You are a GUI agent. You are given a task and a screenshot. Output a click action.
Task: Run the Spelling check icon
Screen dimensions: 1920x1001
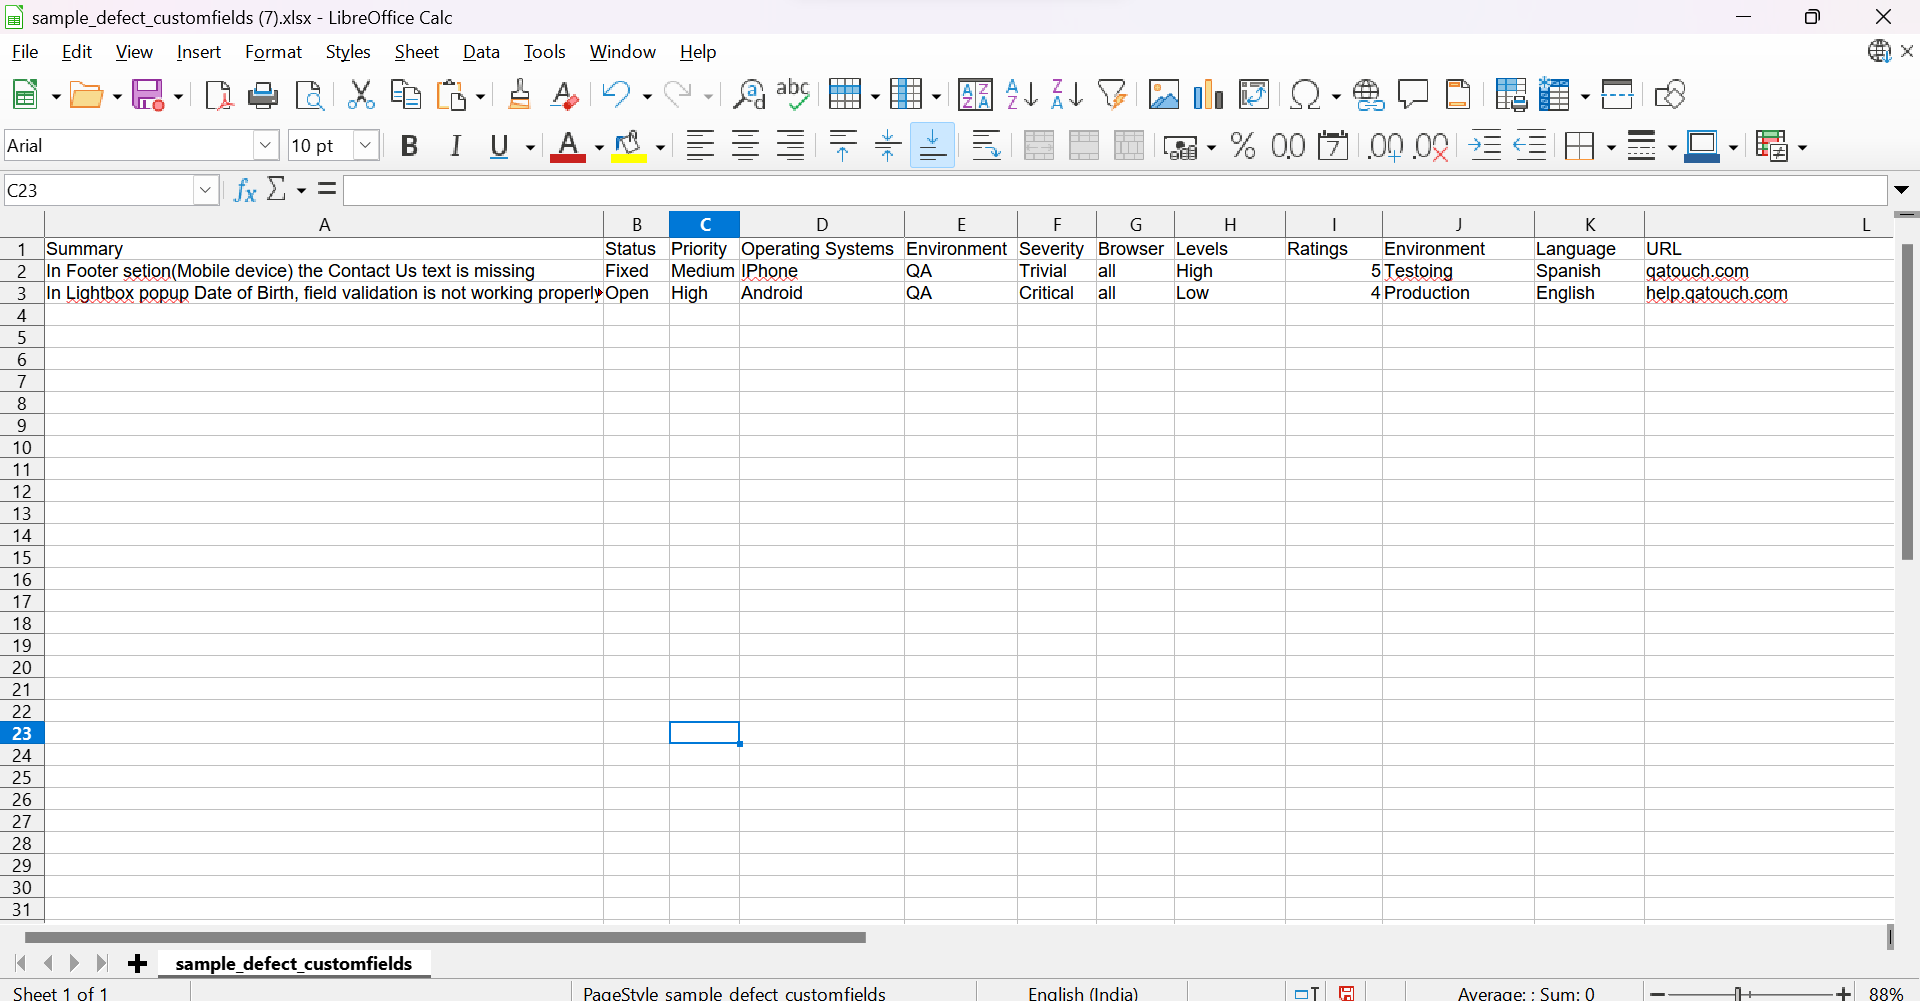point(793,95)
